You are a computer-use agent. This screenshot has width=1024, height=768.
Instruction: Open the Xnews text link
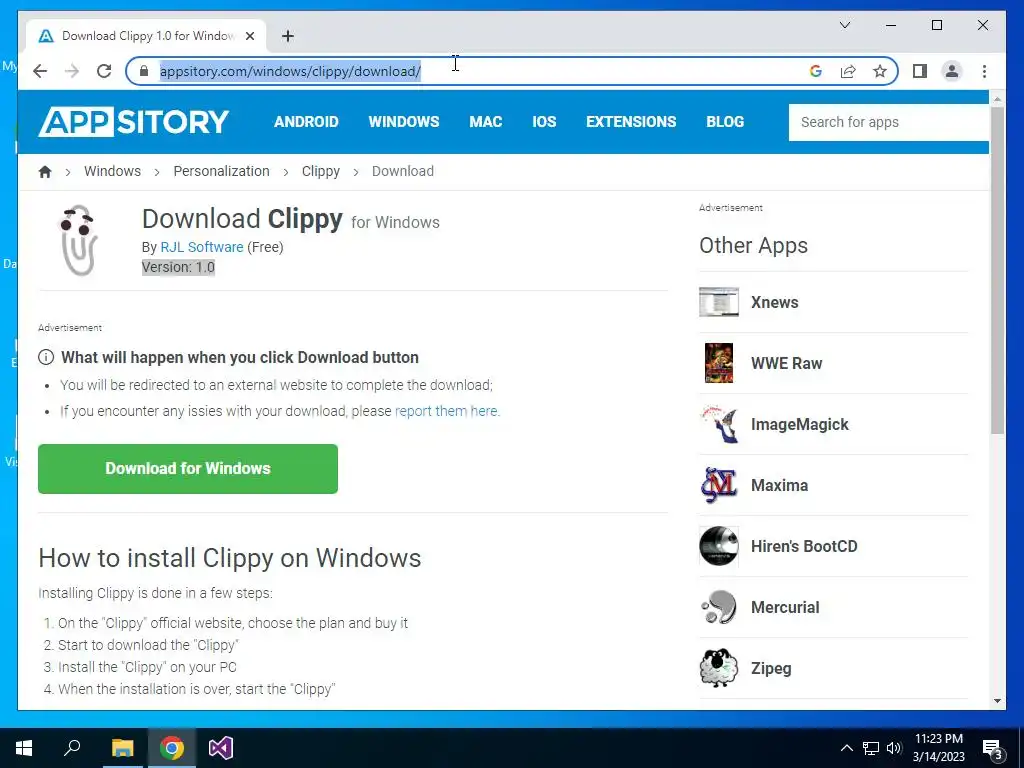(775, 302)
